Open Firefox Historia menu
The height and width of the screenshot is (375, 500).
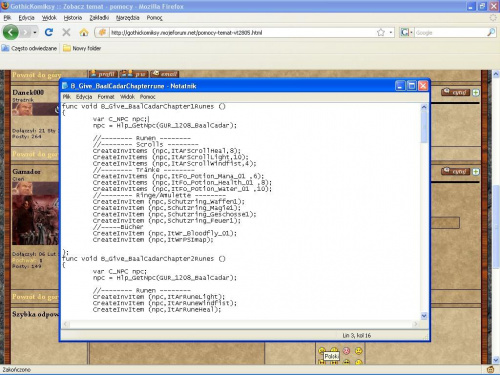click(73, 18)
